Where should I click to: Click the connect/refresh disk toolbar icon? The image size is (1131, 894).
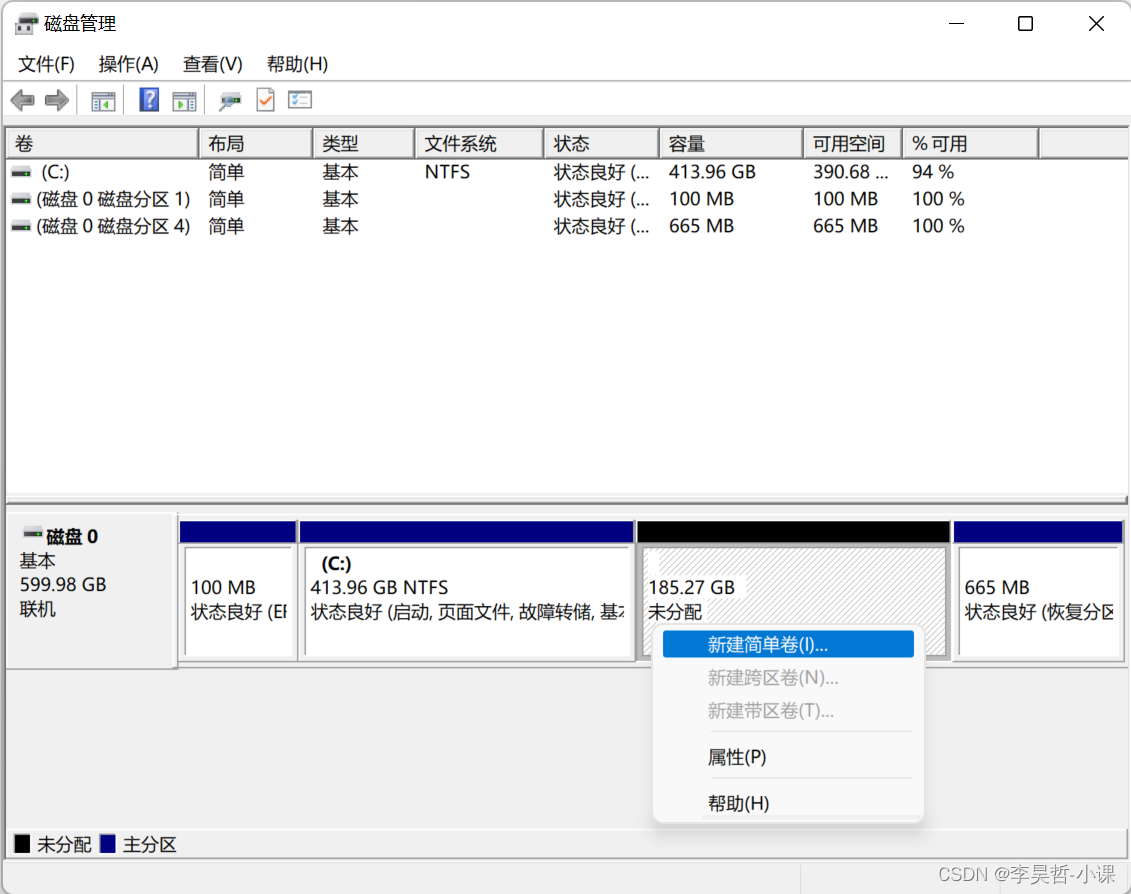pos(230,101)
